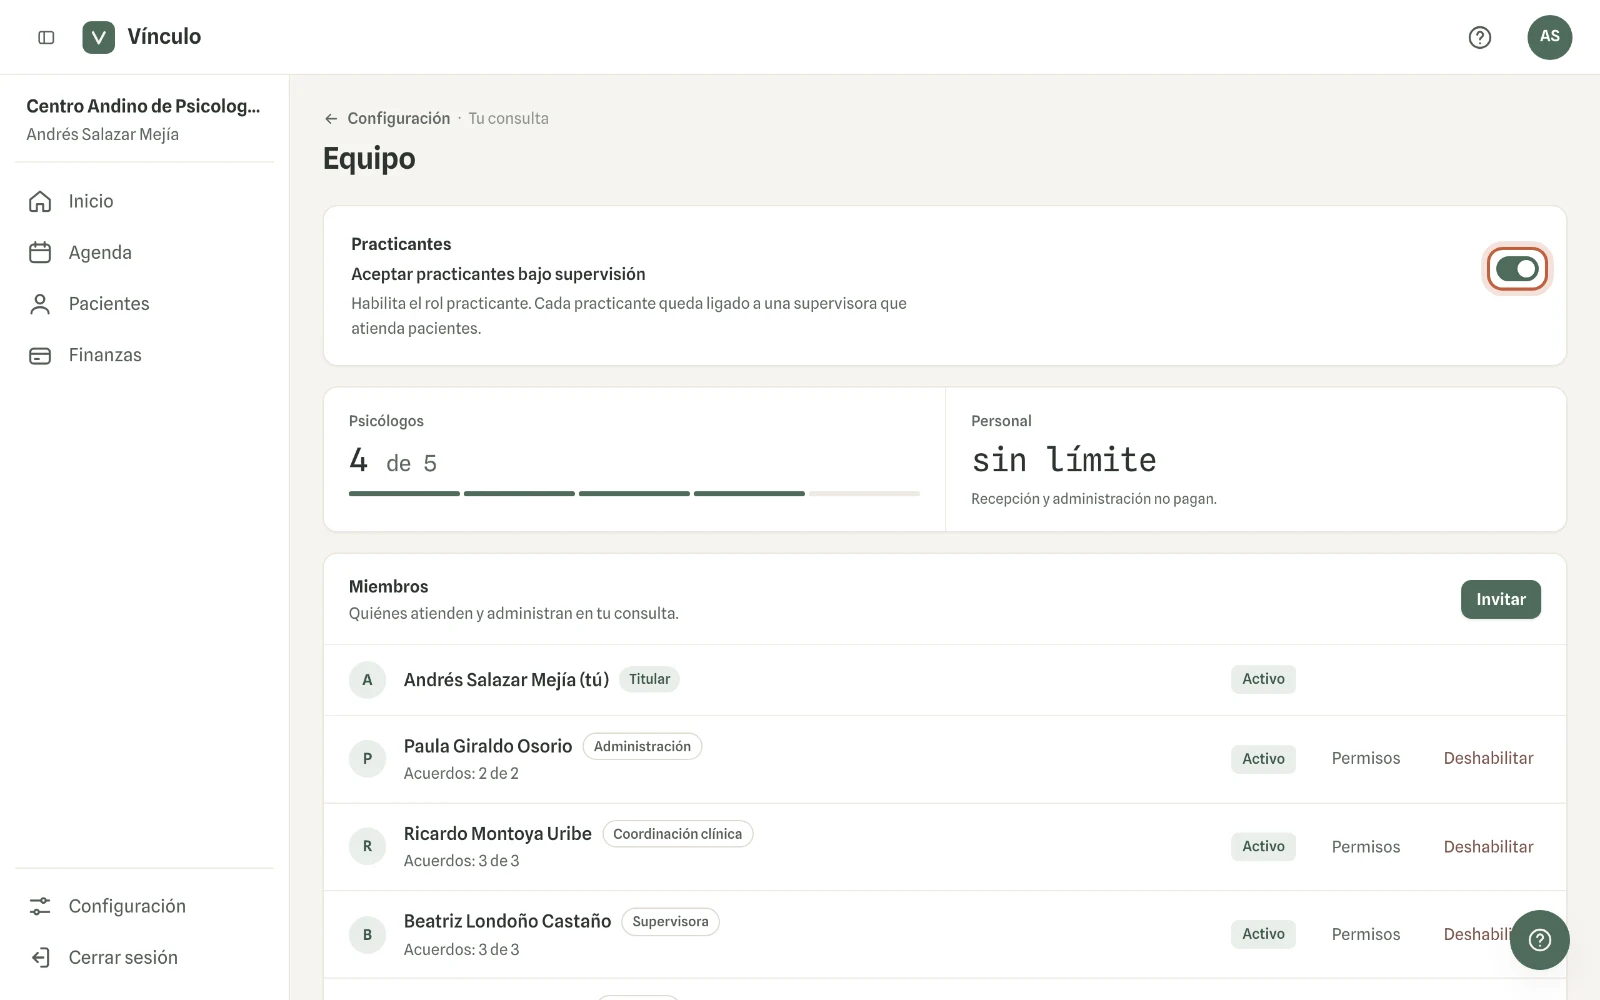Click the Pacientes person icon

[40, 304]
